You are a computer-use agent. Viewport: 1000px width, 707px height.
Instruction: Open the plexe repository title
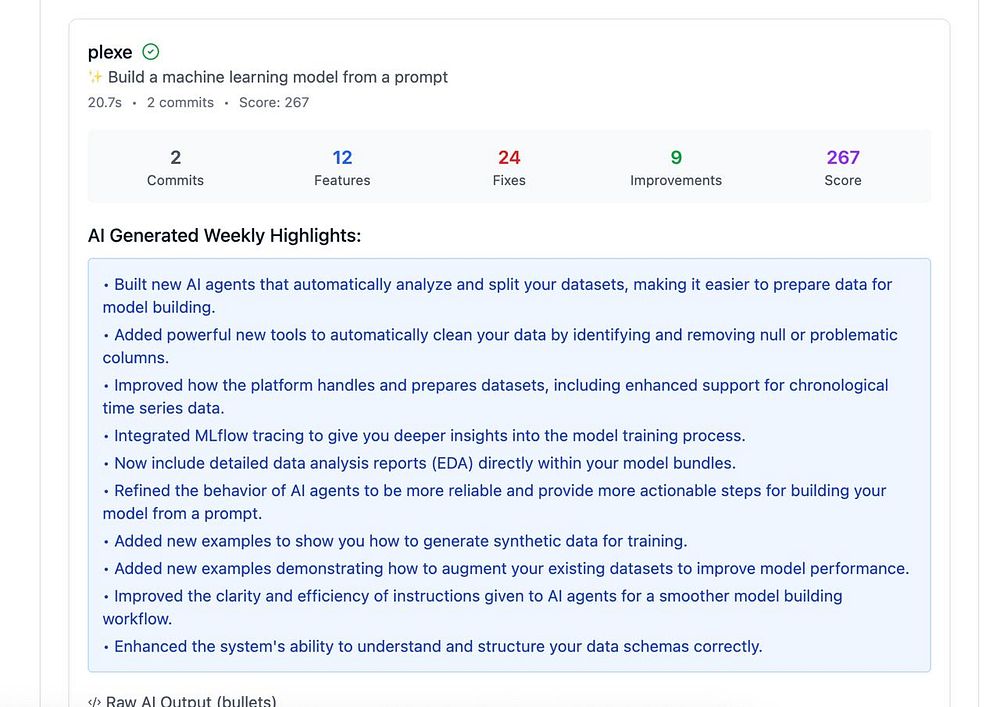coord(110,52)
